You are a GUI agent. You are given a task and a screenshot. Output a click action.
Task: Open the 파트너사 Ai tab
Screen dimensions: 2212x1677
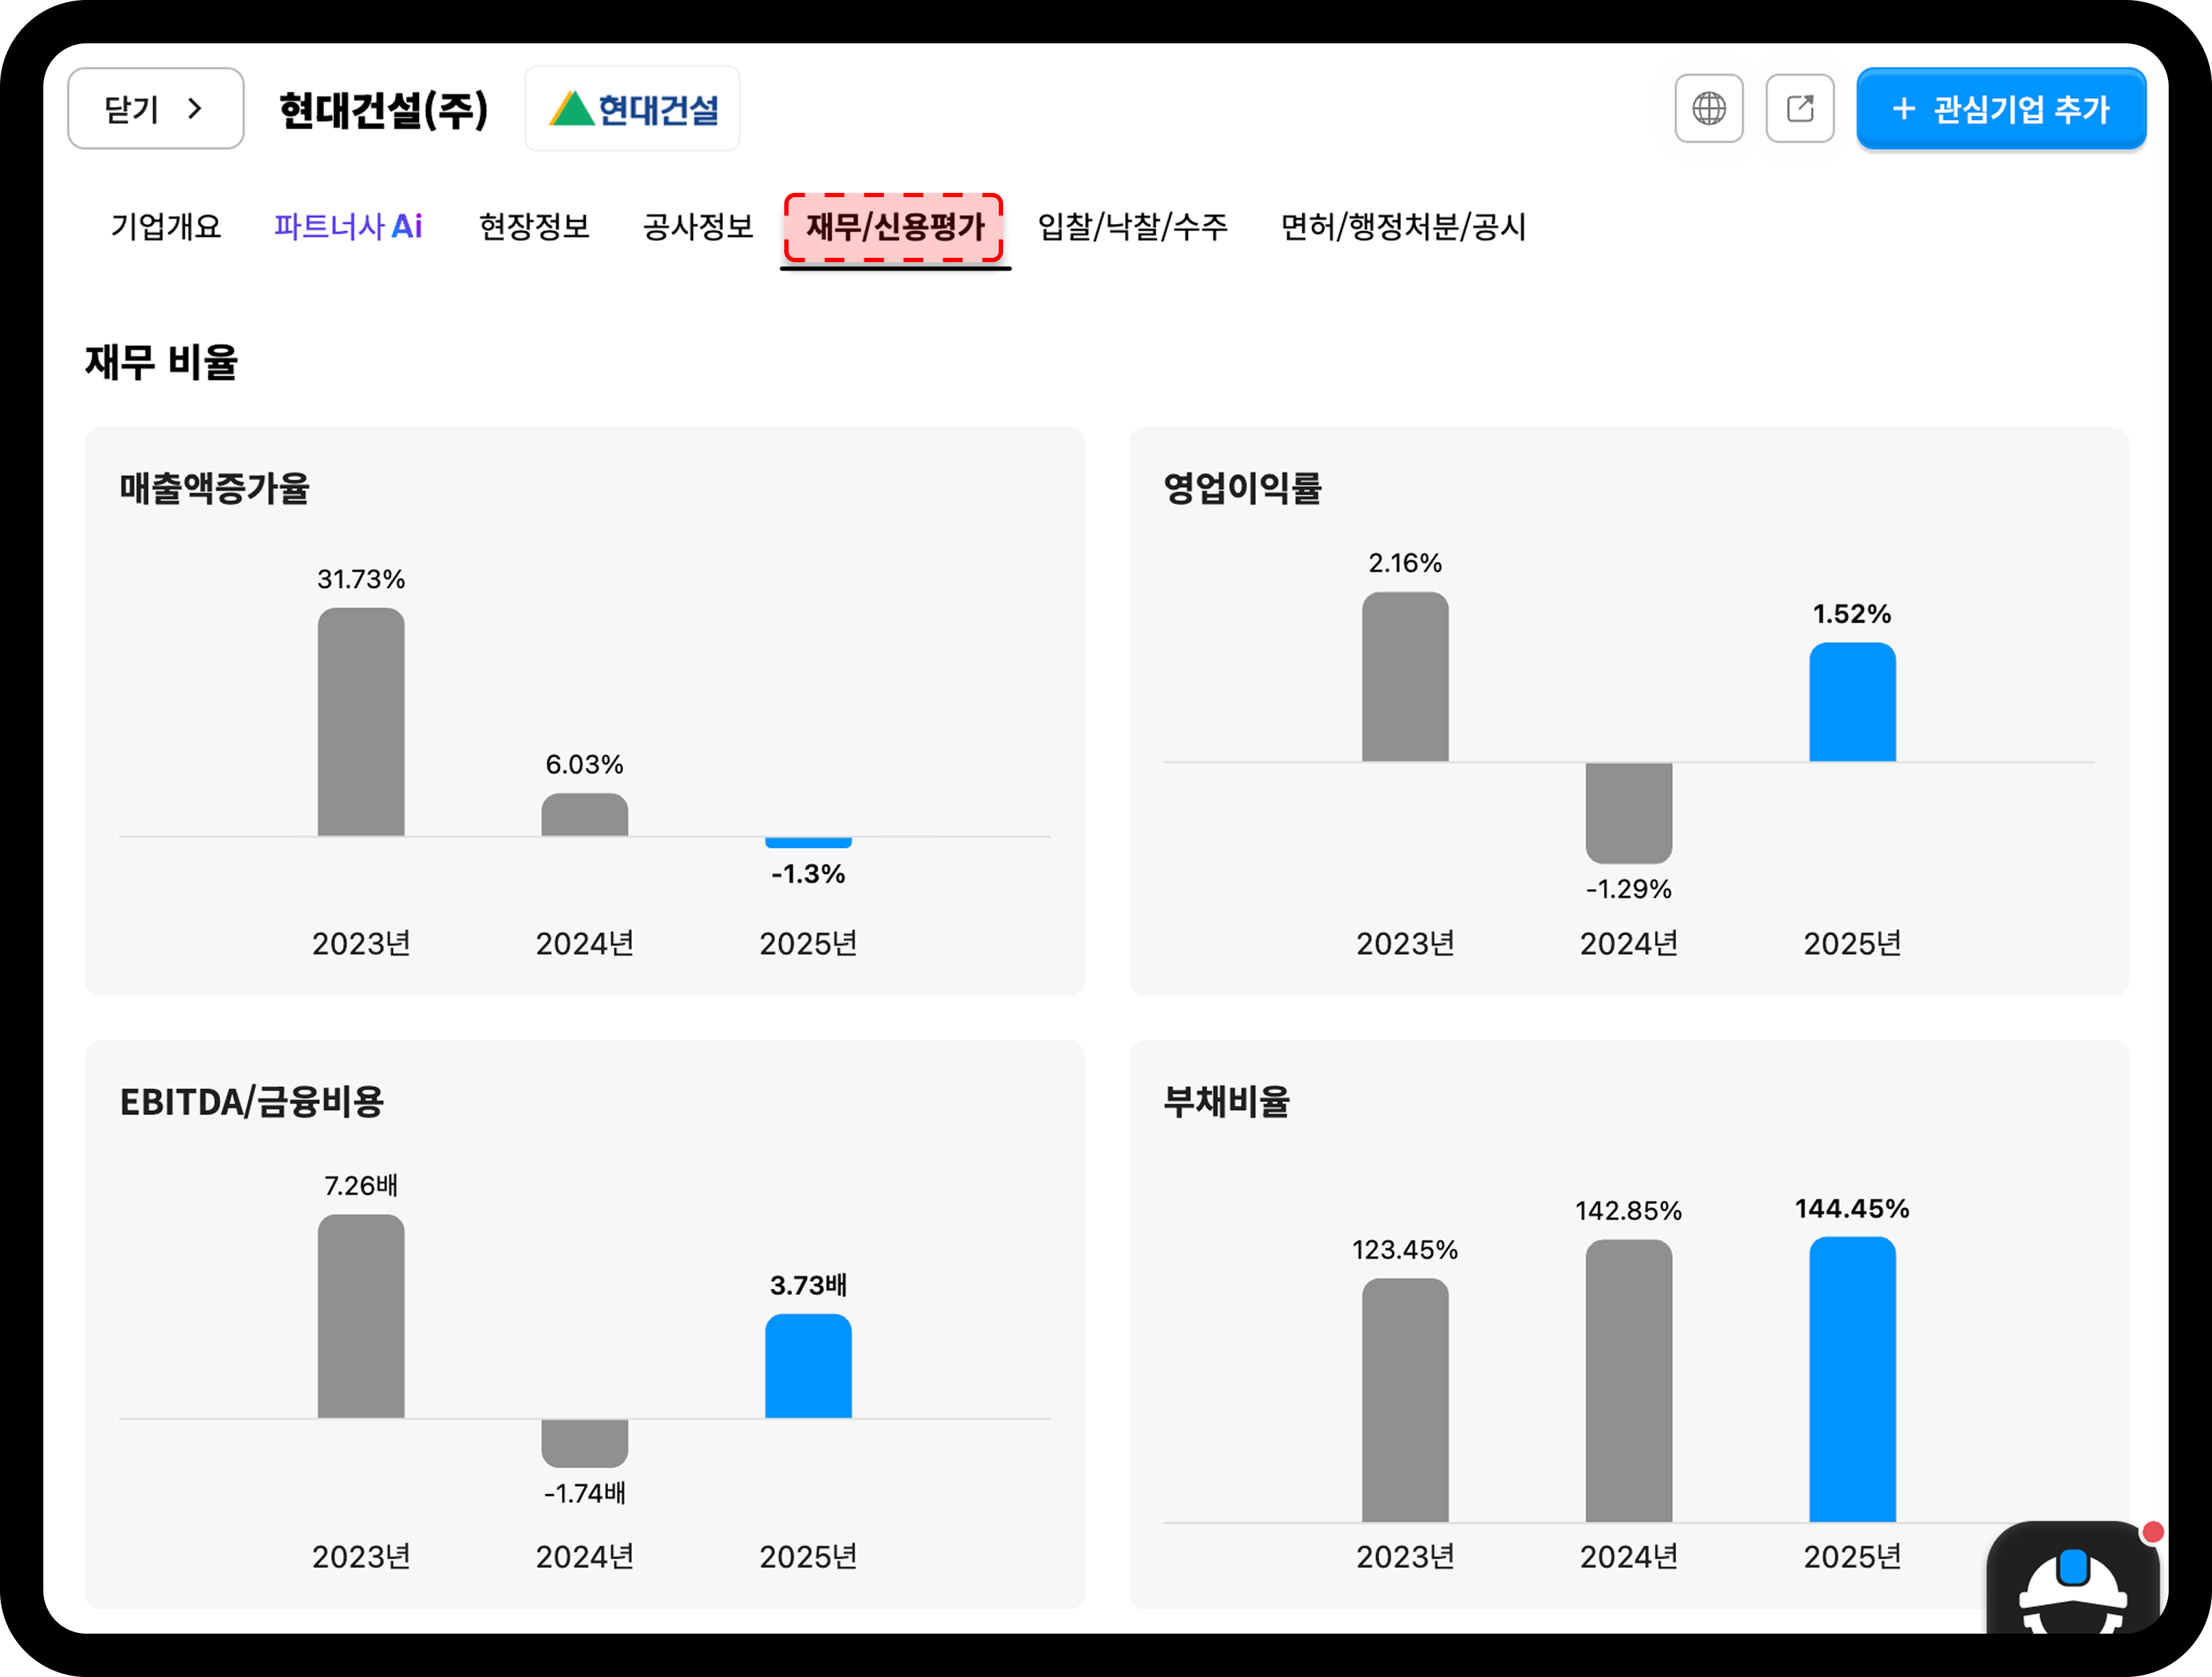coord(348,226)
